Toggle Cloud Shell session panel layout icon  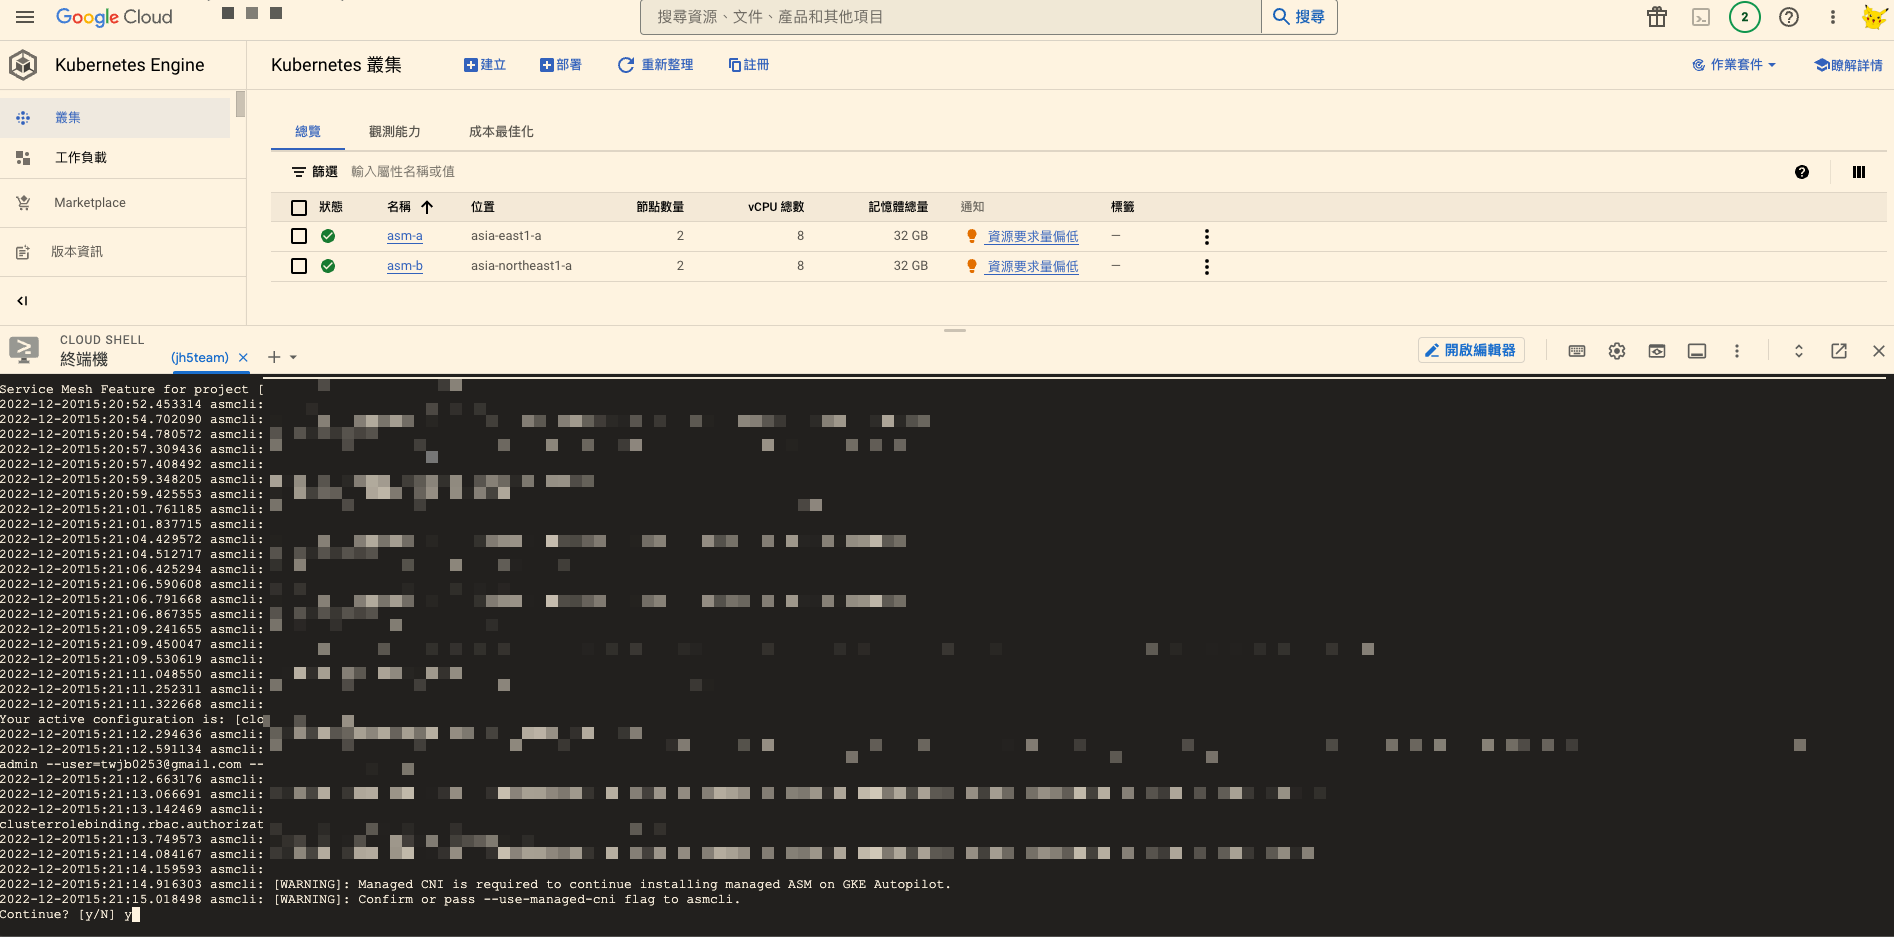pyautogui.click(x=1697, y=351)
